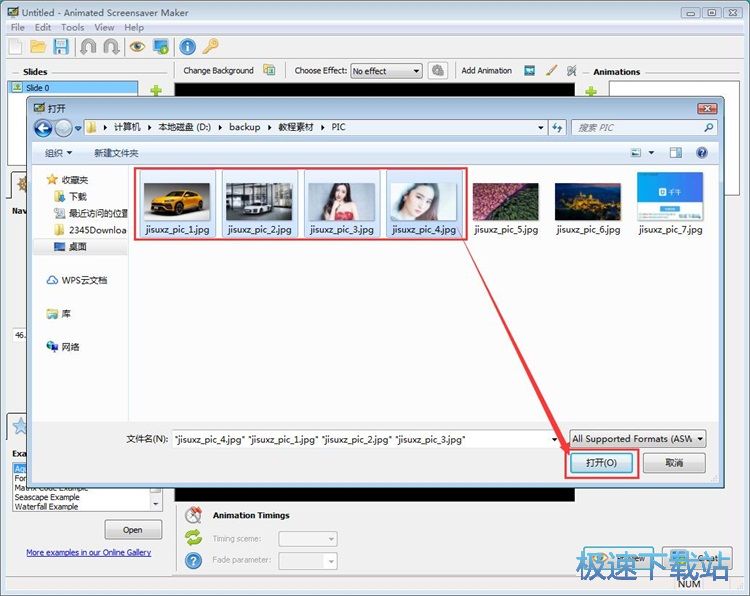750x596 pixels.
Task: Select WPS云文档 in navigation pane
Action: [77, 280]
